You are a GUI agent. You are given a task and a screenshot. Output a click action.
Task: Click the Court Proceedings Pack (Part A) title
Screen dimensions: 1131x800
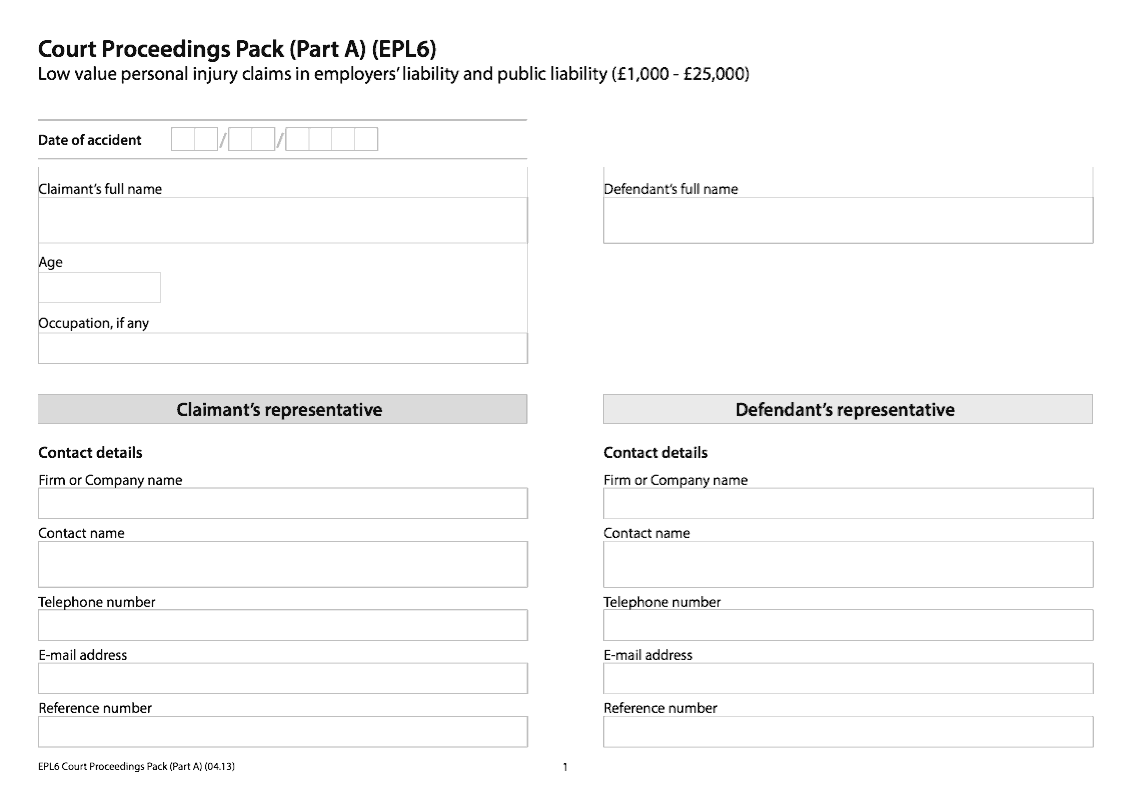tap(237, 49)
